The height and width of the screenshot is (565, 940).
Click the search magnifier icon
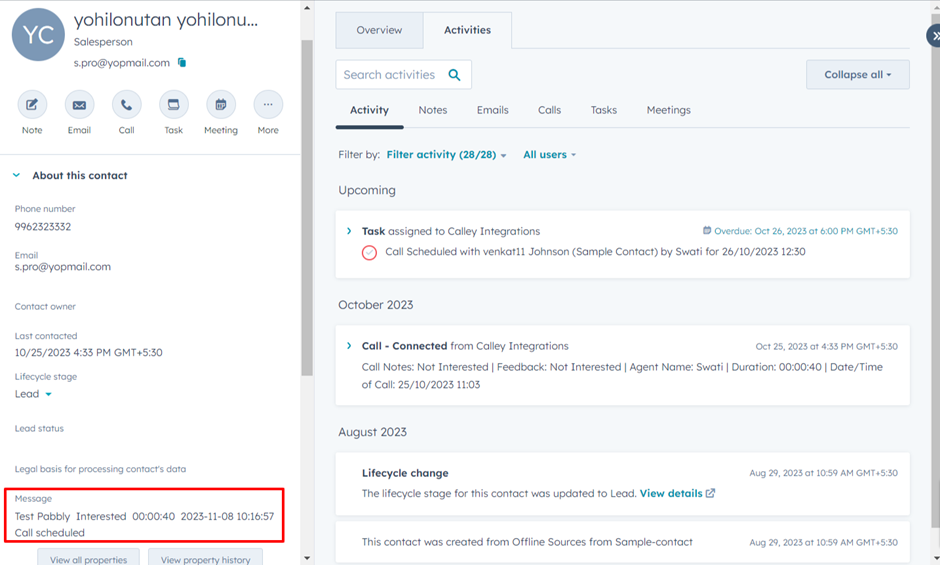click(455, 75)
